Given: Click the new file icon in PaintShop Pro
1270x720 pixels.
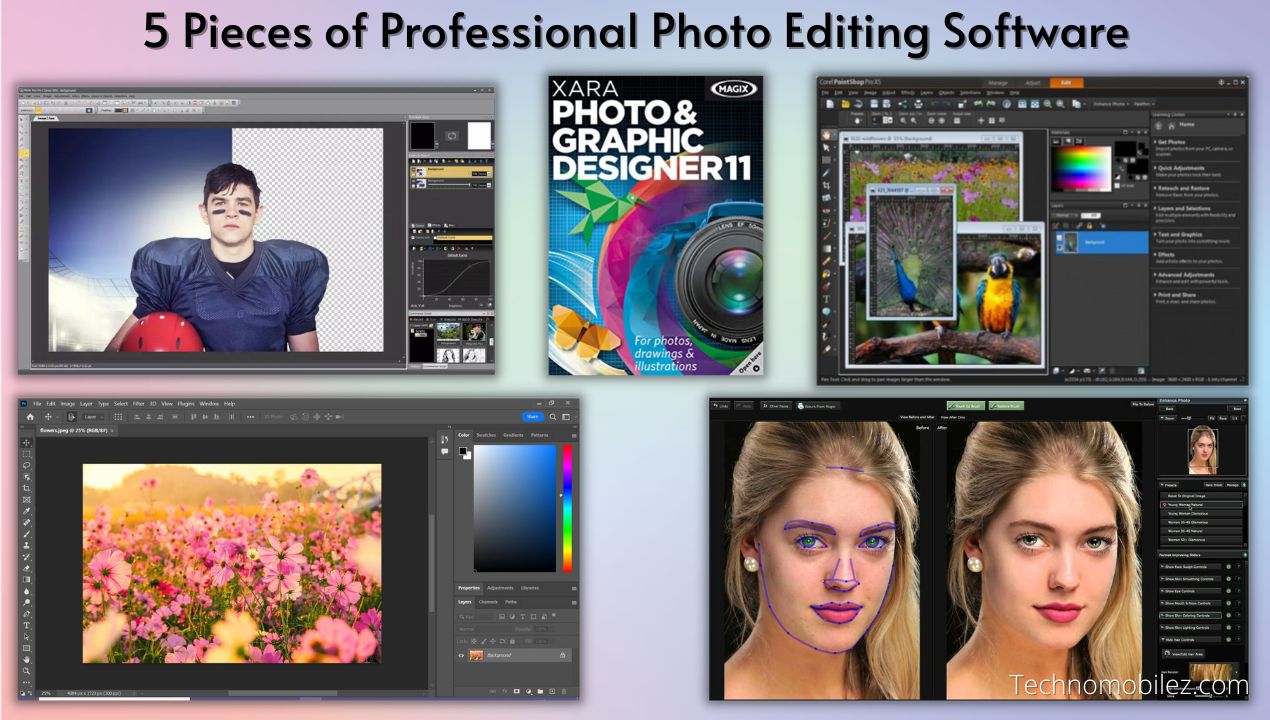Looking at the screenshot, I should [x=830, y=104].
